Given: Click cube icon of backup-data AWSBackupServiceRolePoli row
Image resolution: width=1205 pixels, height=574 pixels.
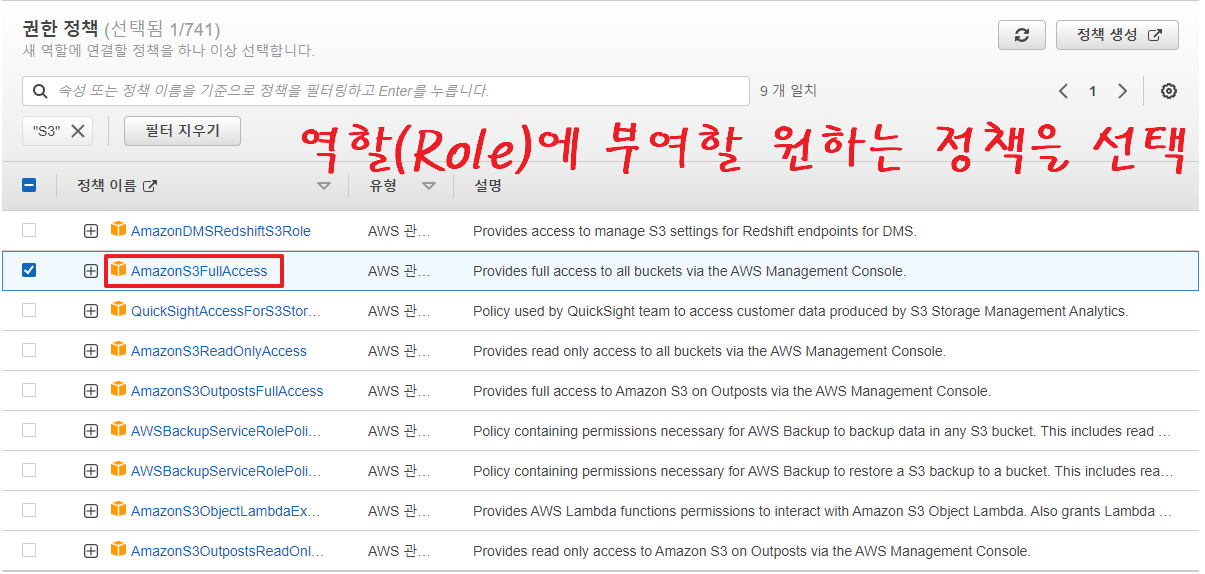Looking at the screenshot, I should (x=119, y=429).
